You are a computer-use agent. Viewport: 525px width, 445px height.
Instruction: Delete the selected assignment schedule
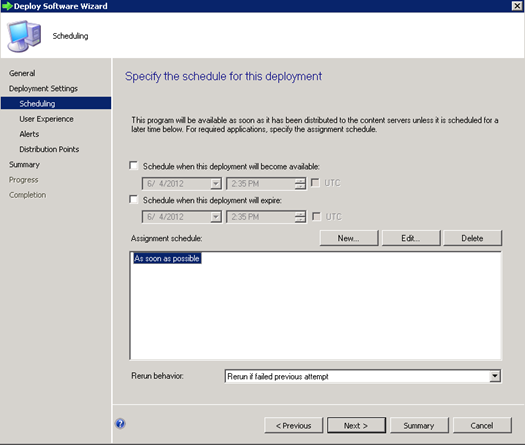(x=472, y=238)
